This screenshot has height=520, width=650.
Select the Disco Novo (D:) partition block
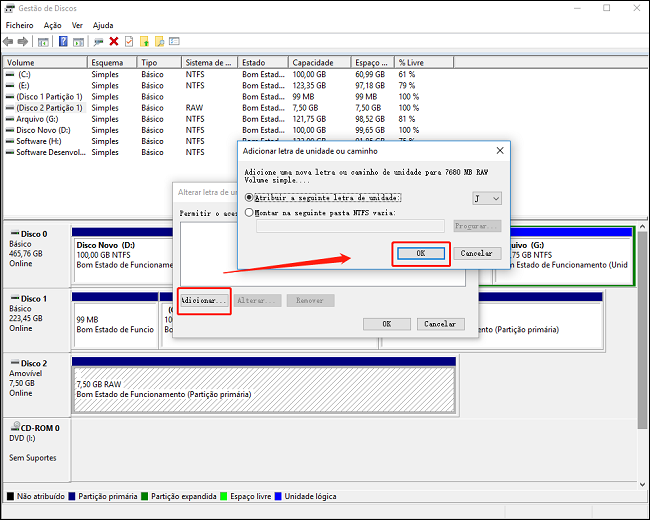[123, 260]
